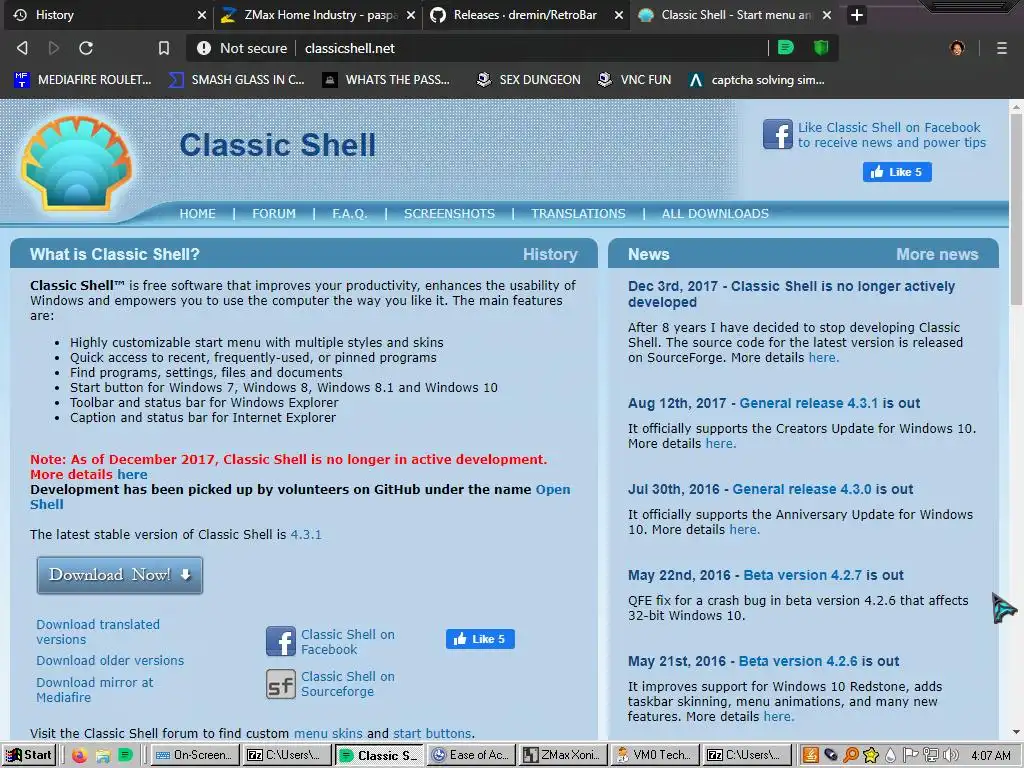Click the Classic Shell seashell logo
Screen dimensions: 1024x768
[x=76, y=163]
